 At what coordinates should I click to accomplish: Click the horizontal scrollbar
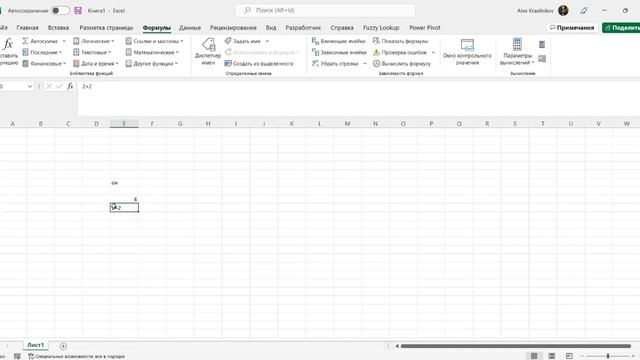pos(516,346)
